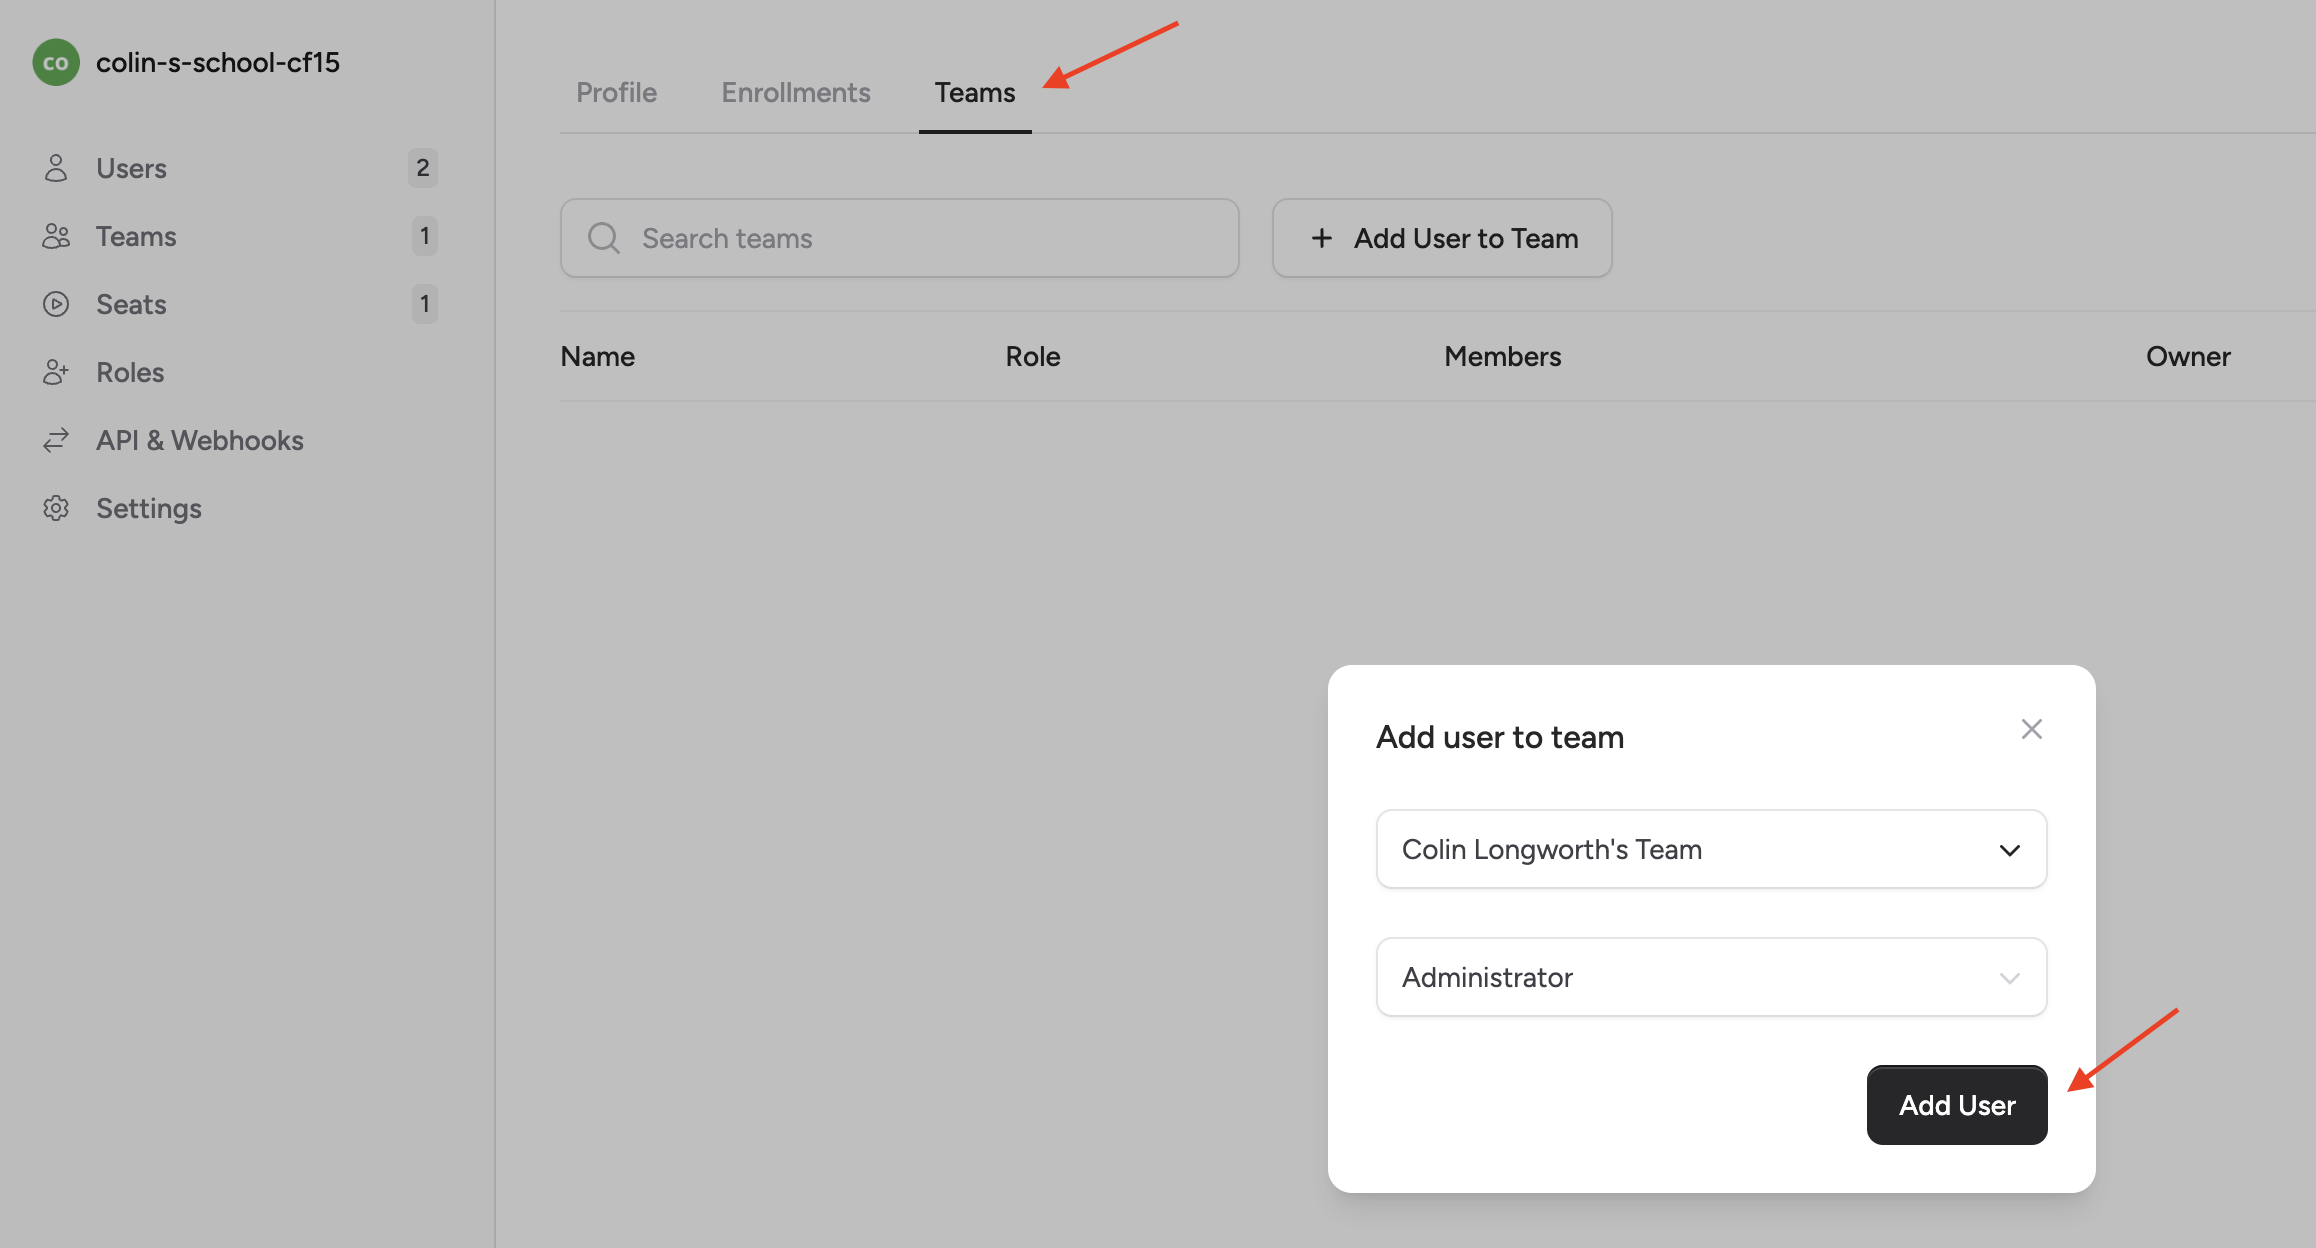Click the Roles person-plus icon
2316x1248 pixels.
coord(56,372)
